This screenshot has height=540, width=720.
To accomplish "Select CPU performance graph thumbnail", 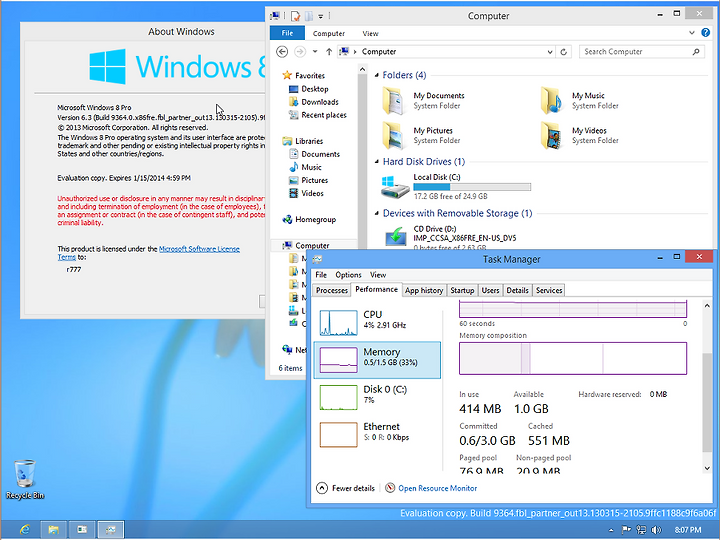I will point(338,323).
